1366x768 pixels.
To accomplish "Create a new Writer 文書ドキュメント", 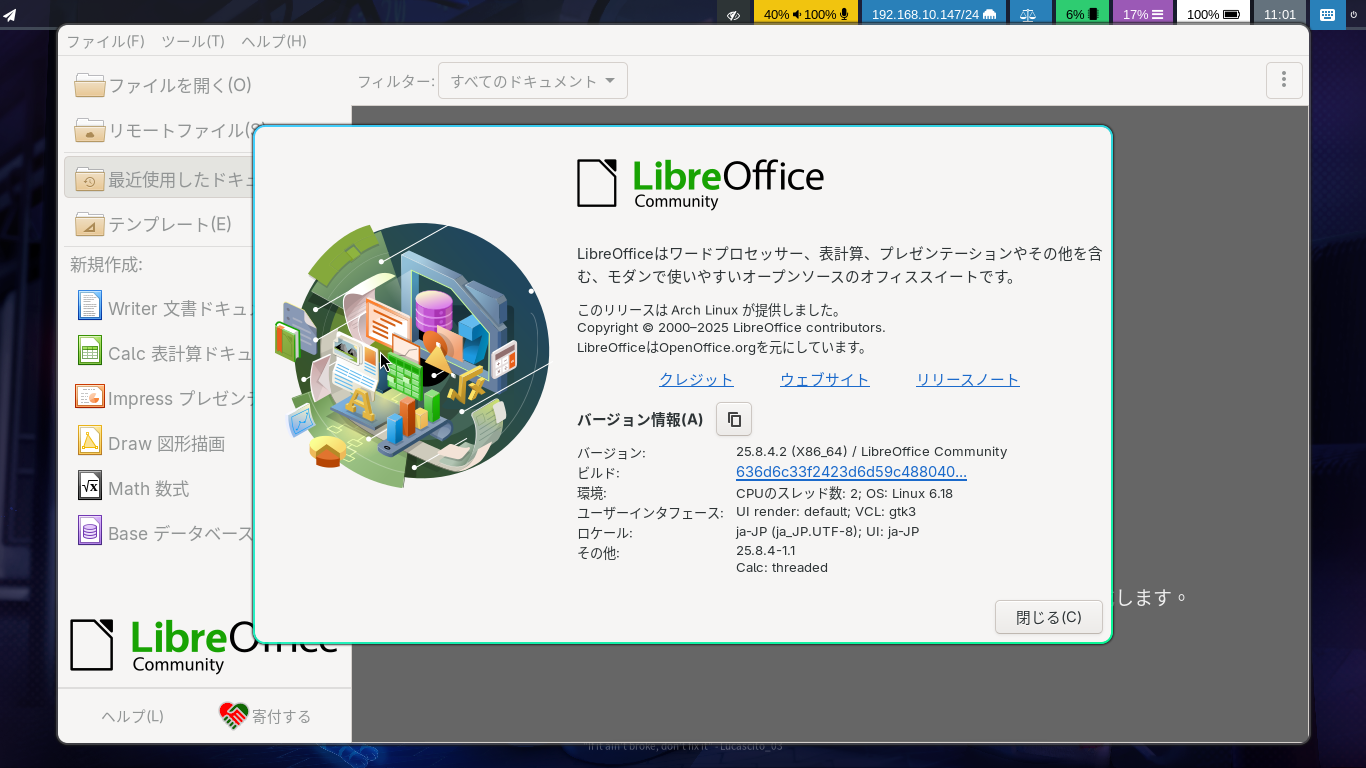I will 158,308.
